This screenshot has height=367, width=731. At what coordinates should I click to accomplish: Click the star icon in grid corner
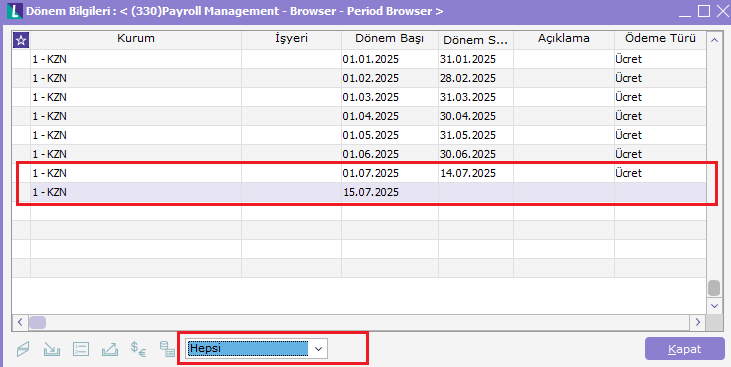(x=21, y=40)
